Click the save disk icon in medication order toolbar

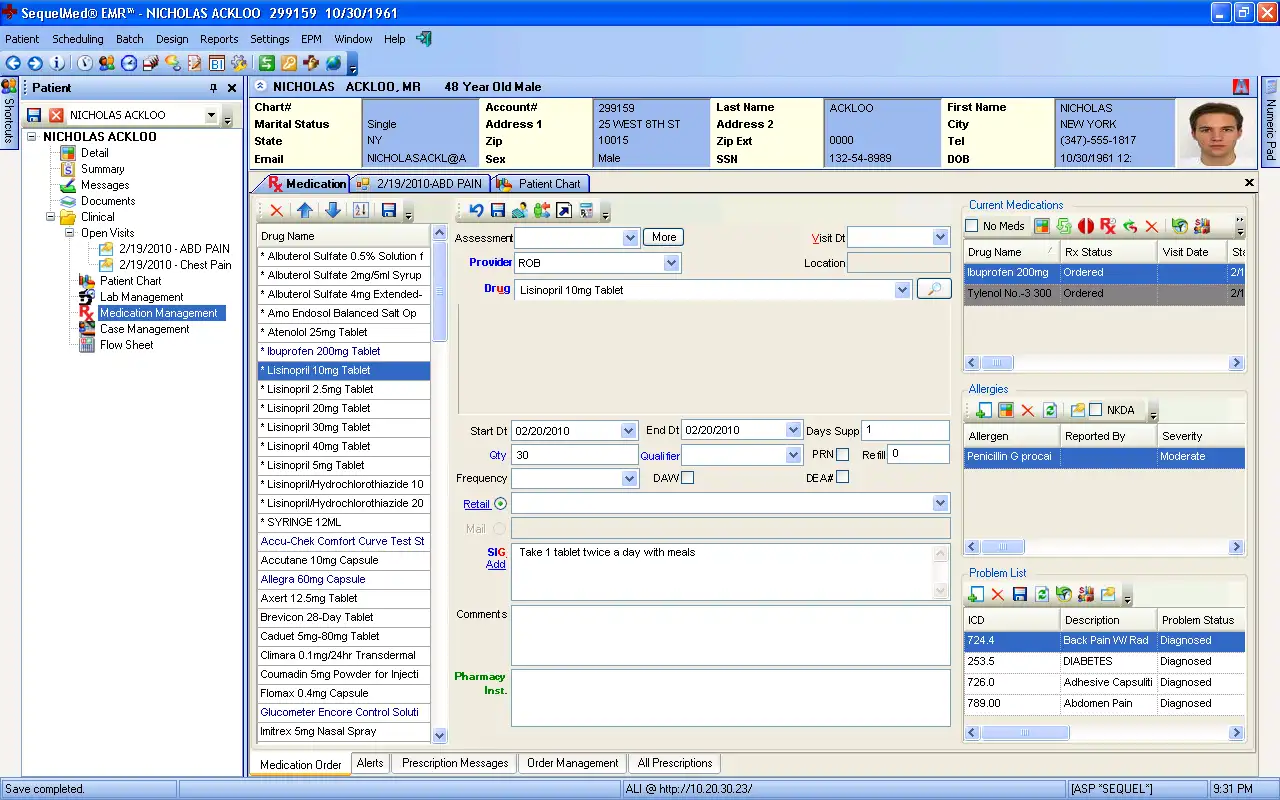[x=496, y=210]
